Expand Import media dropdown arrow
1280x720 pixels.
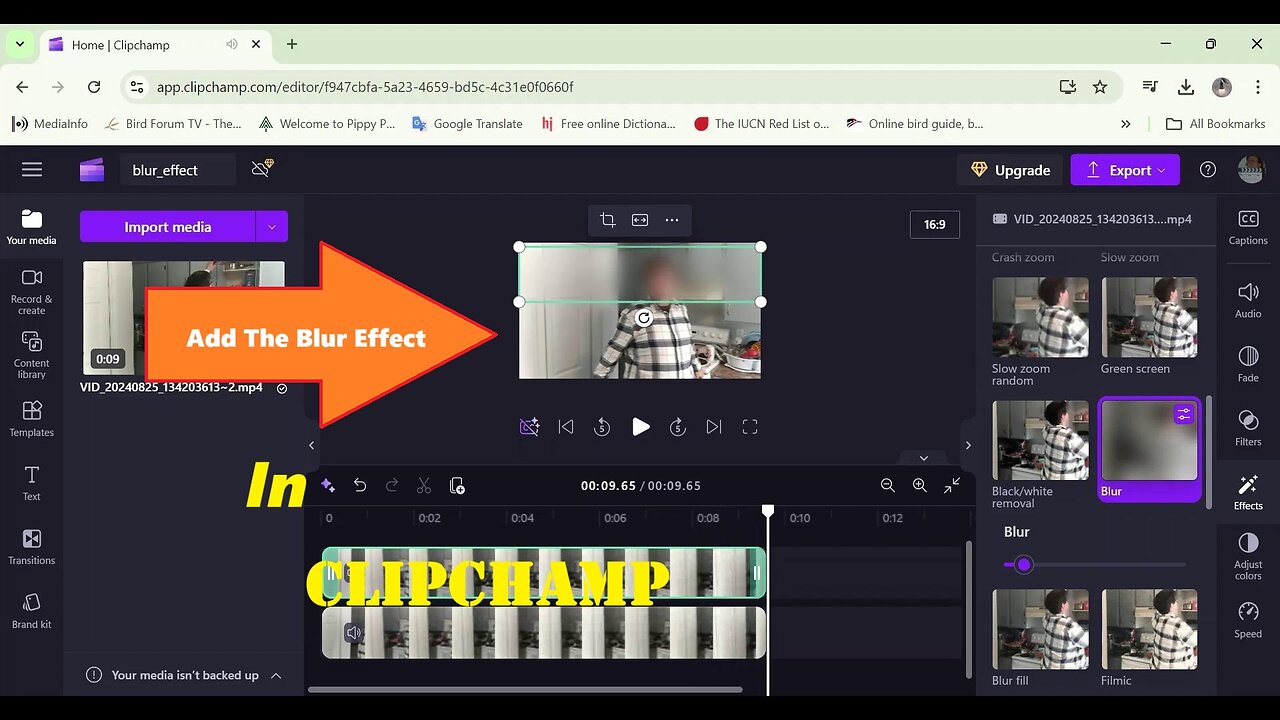[x=272, y=227]
